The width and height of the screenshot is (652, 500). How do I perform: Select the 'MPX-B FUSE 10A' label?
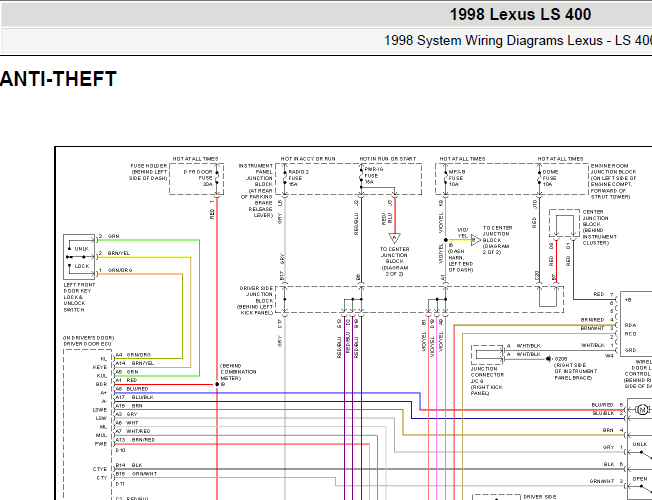click(x=457, y=178)
